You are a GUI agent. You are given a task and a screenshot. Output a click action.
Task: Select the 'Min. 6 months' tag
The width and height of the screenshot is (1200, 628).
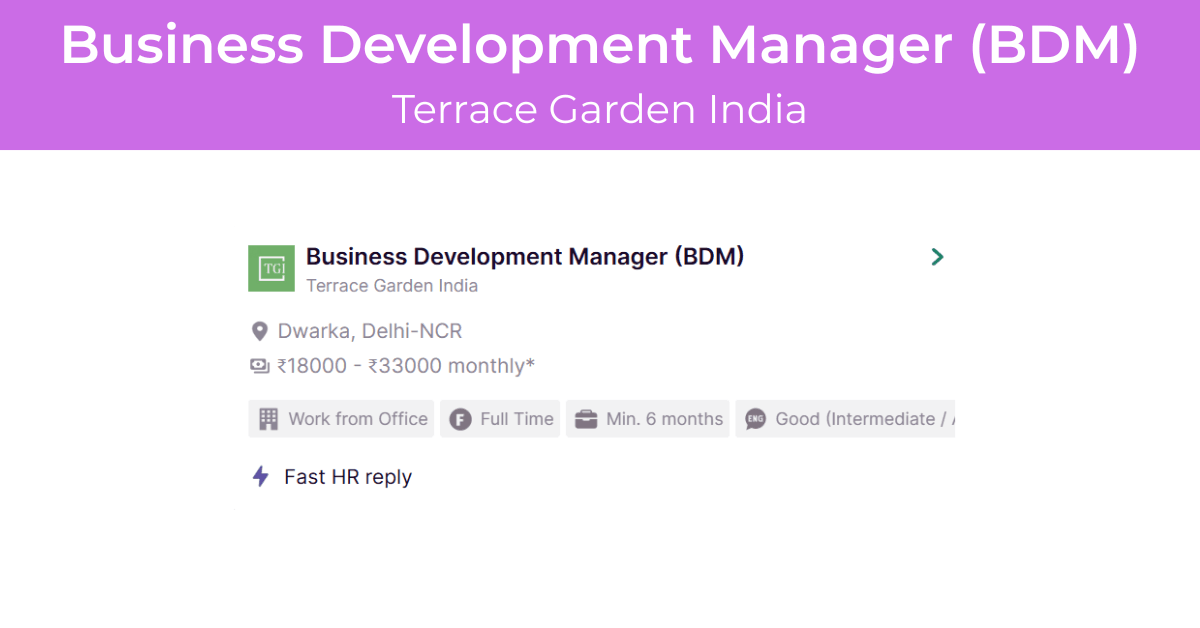(648, 419)
